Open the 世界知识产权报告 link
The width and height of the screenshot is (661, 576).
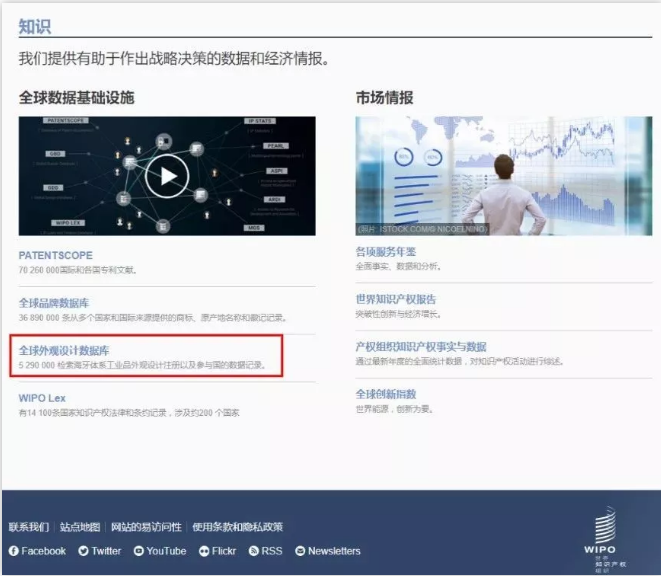396,299
